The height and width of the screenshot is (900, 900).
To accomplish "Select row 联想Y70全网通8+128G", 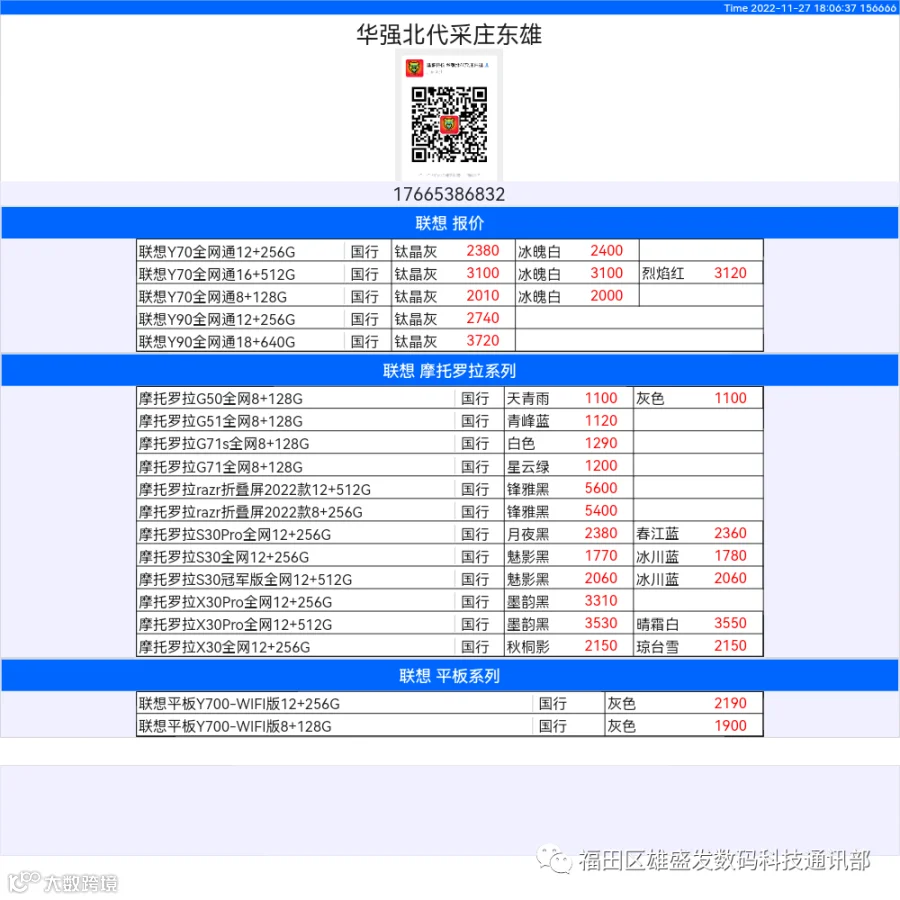I will point(449,296).
